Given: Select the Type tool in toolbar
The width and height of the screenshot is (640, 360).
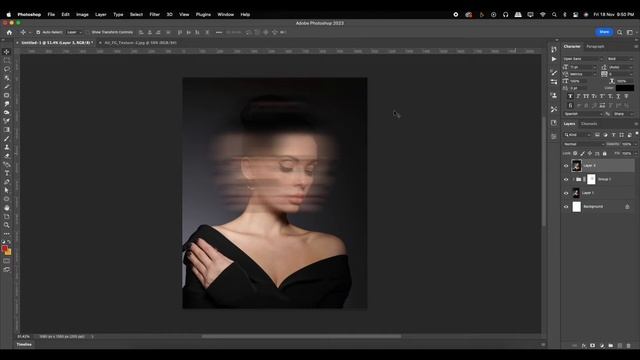Looking at the screenshot, I should (x=7, y=173).
